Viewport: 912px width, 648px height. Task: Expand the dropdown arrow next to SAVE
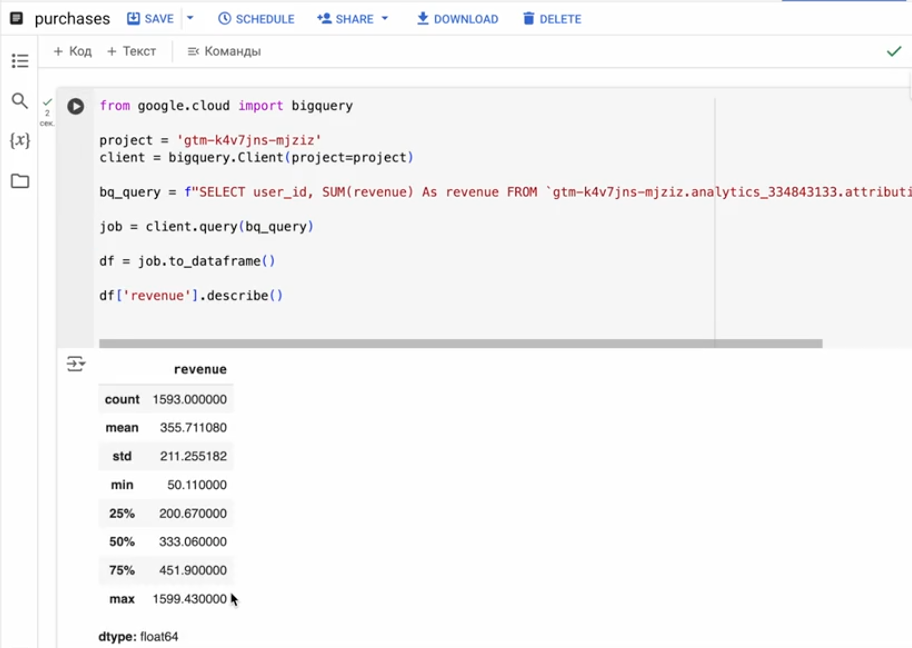point(190,19)
